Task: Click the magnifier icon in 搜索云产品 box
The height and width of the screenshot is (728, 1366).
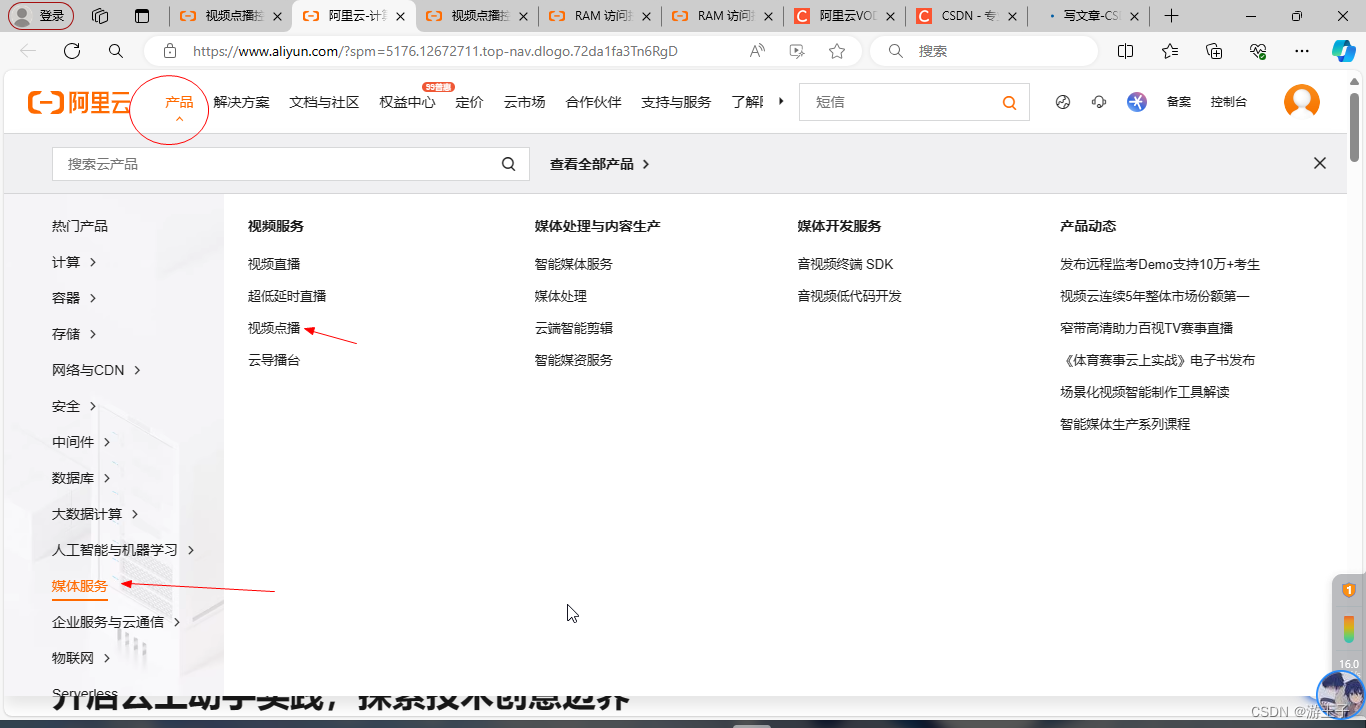Action: (509, 164)
